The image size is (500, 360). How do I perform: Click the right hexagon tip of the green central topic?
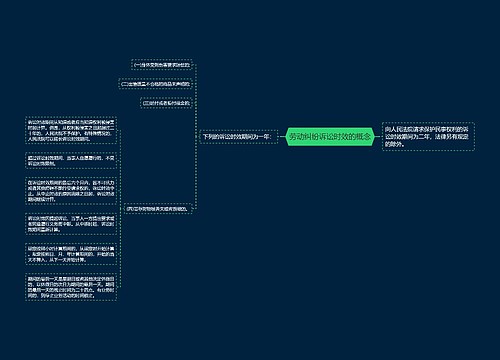pyautogui.click(x=374, y=137)
